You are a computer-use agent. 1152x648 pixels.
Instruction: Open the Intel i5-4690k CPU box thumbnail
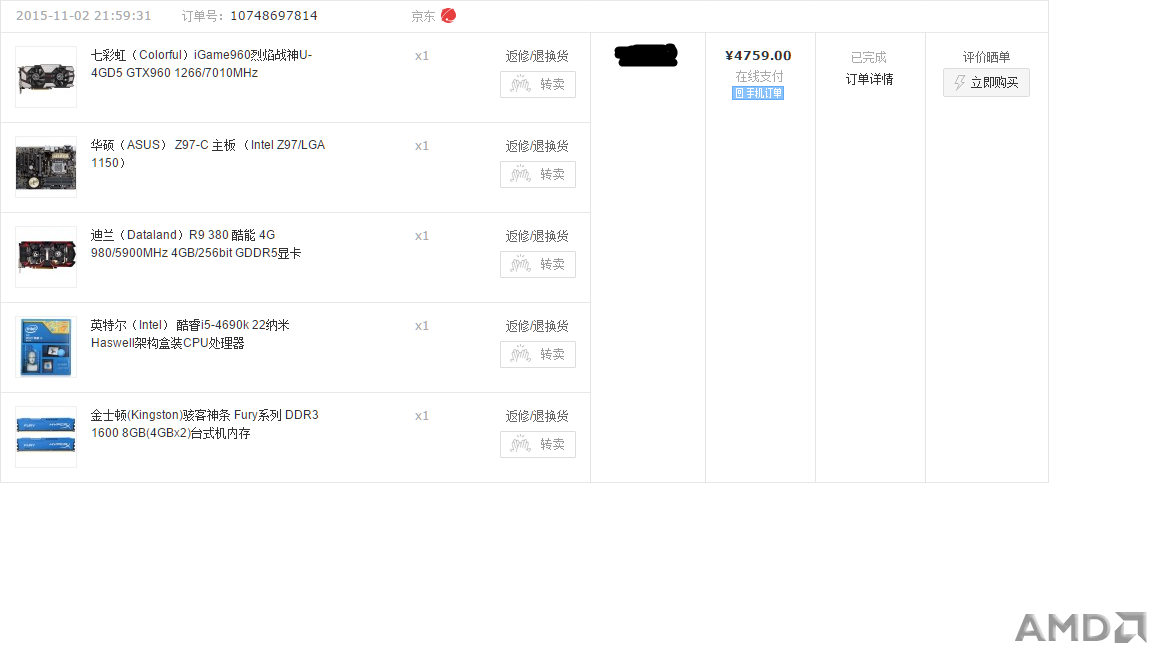pos(46,347)
